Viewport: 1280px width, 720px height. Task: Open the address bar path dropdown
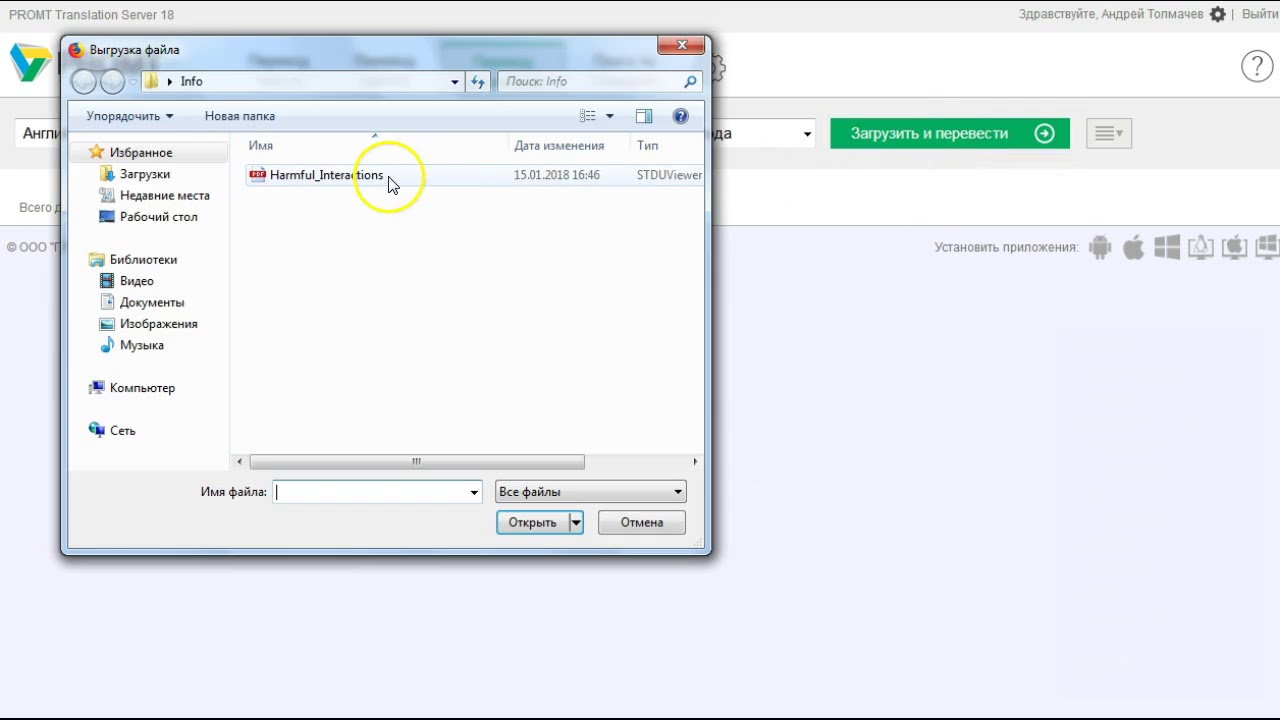pyautogui.click(x=455, y=82)
